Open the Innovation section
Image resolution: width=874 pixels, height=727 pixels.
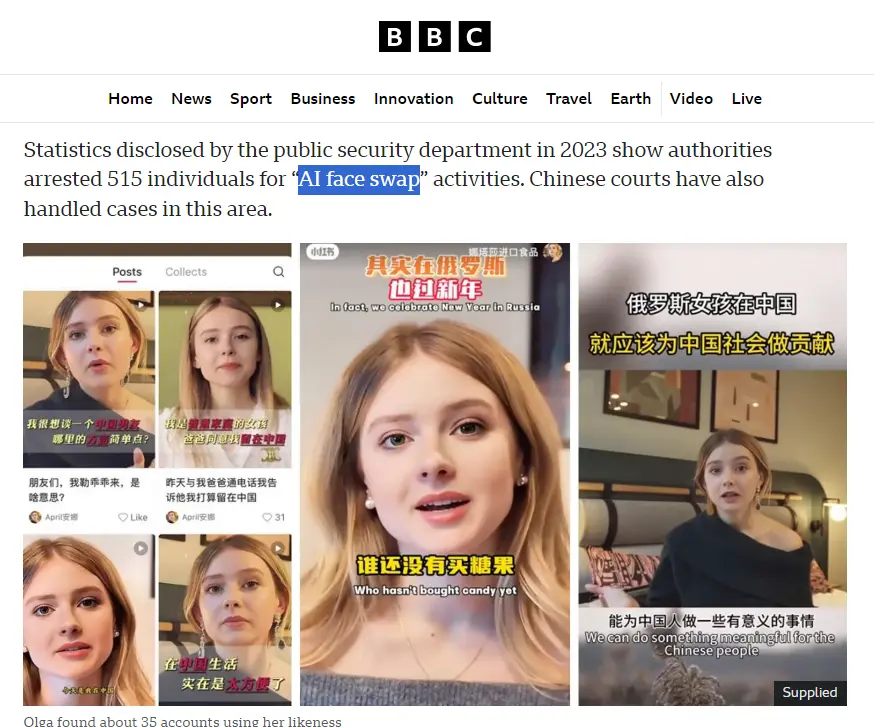click(414, 99)
